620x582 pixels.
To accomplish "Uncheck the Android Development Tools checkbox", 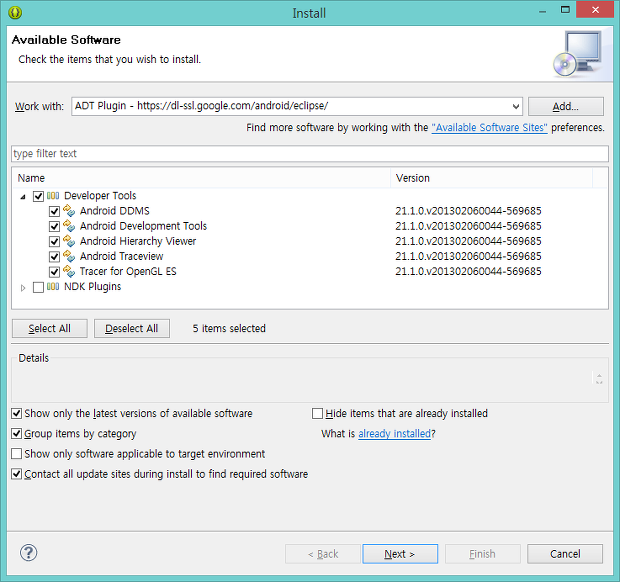I will pos(54,226).
